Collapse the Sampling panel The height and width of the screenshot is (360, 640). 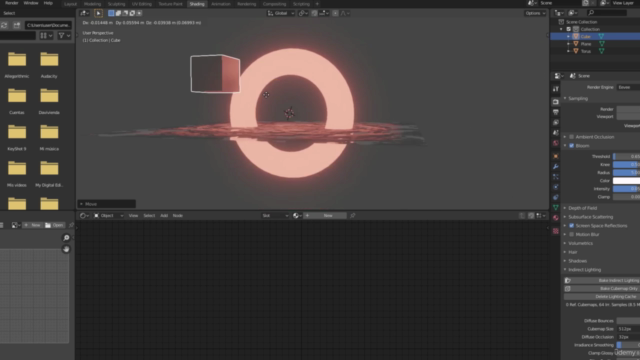[x=576, y=98]
